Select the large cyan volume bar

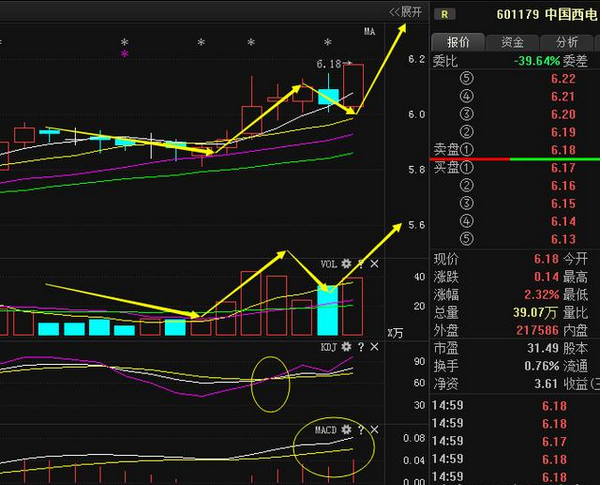coord(326,310)
